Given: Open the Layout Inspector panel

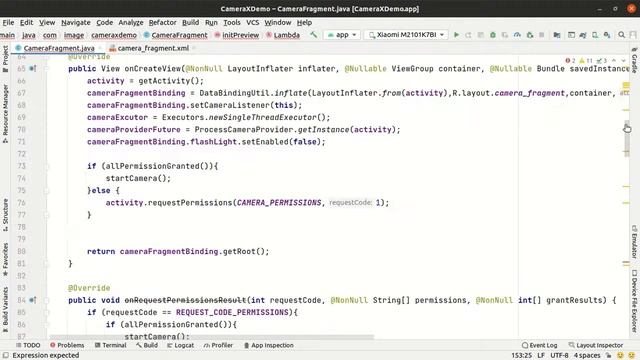Looking at the screenshot, I should (596, 345).
